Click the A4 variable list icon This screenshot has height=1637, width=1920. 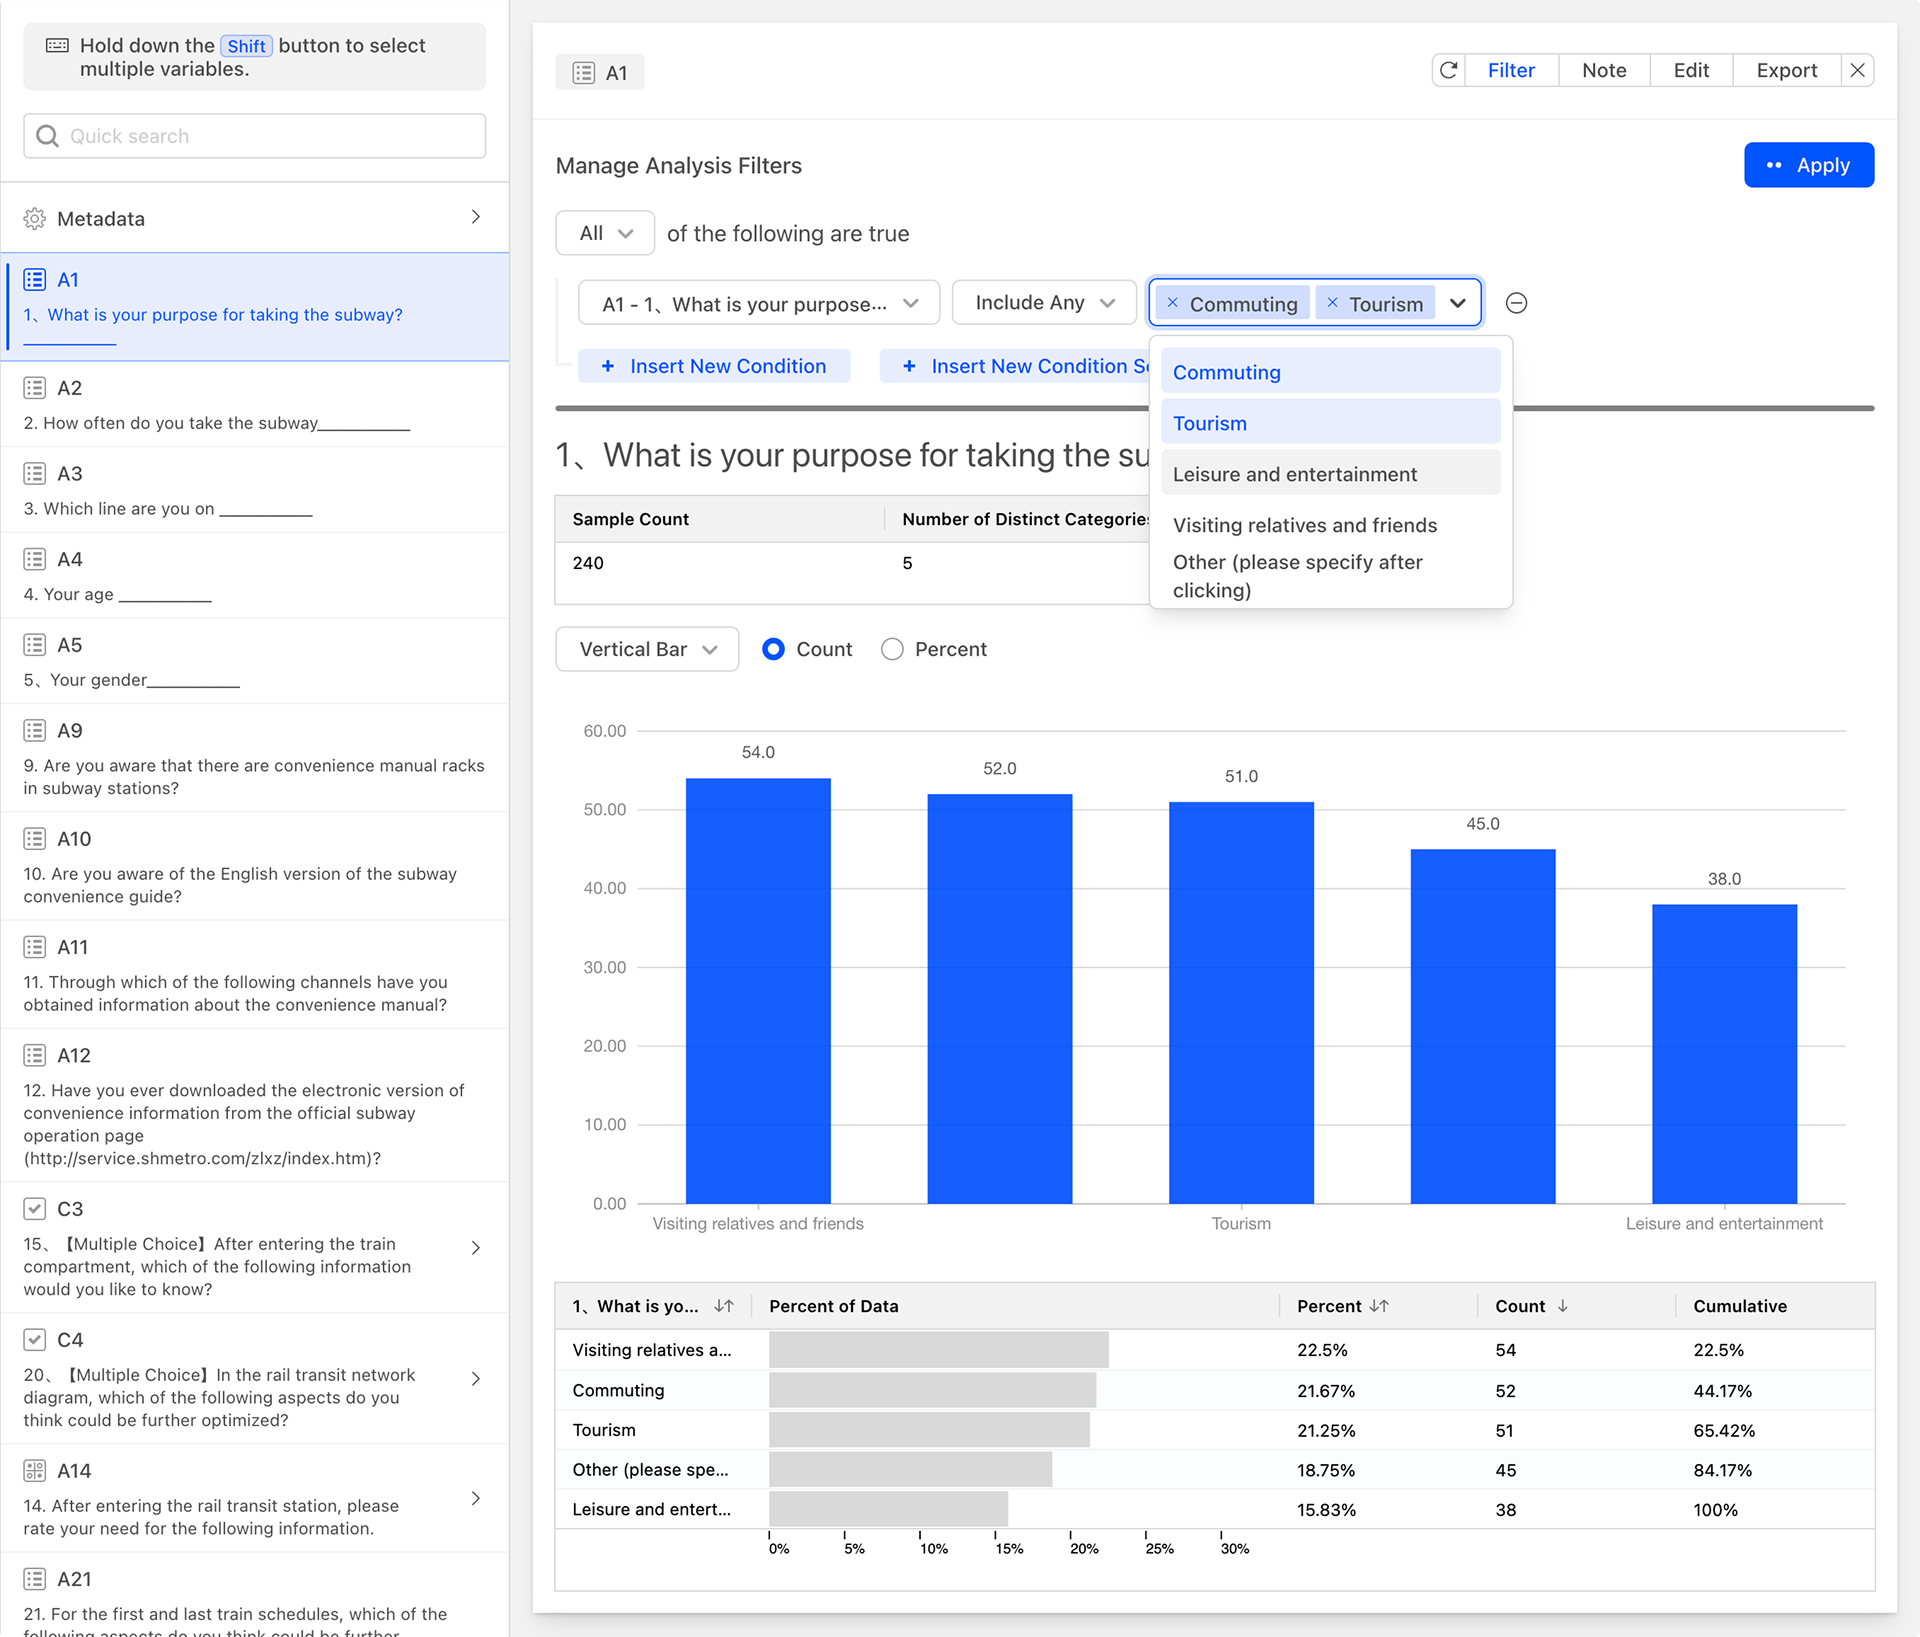point(35,560)
